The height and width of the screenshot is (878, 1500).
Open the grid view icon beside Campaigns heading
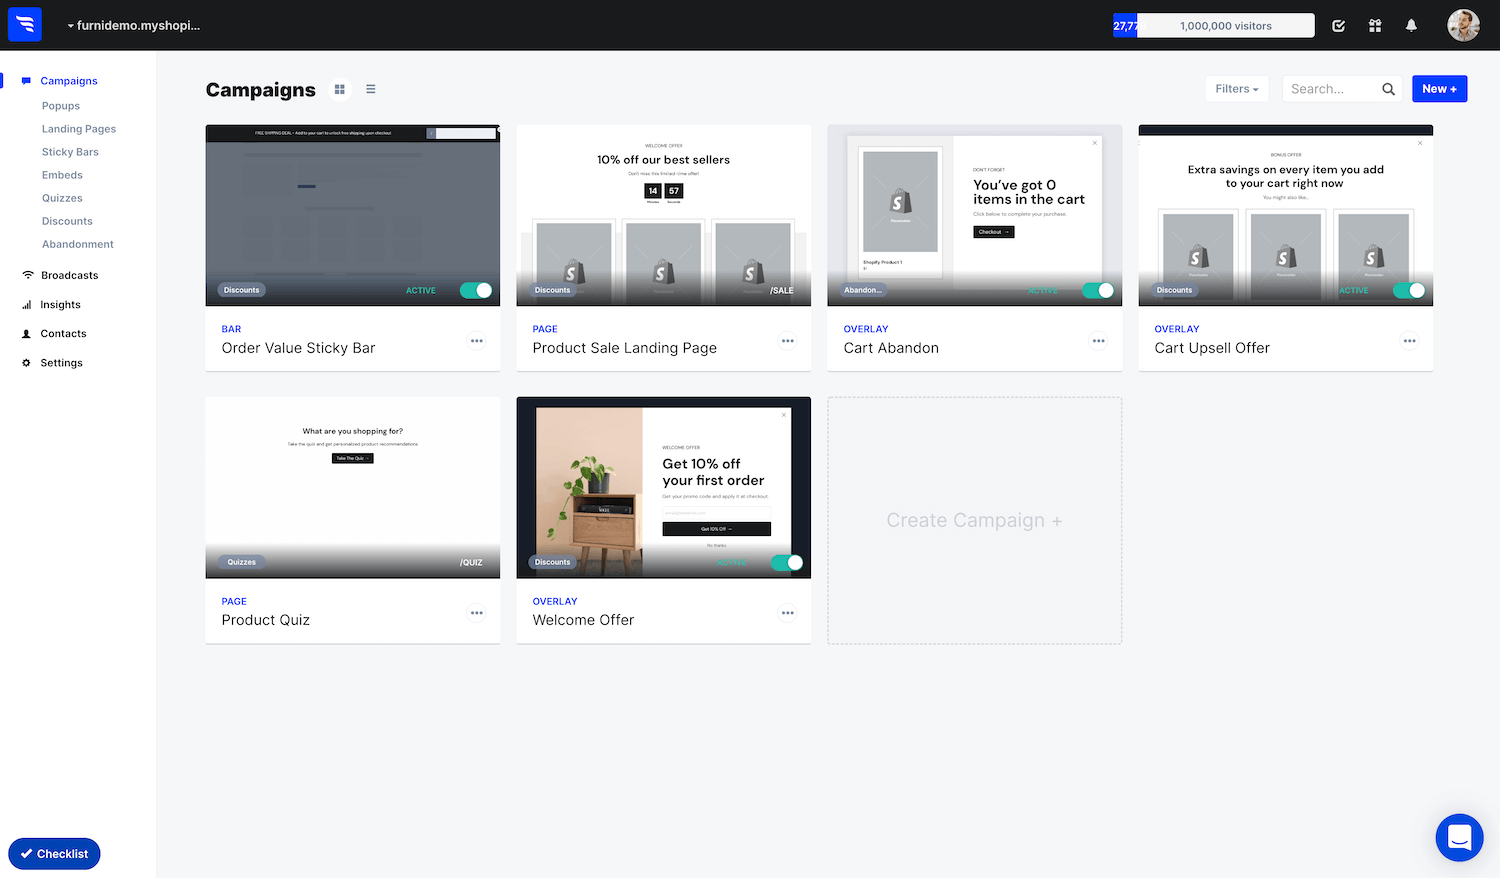340,89
